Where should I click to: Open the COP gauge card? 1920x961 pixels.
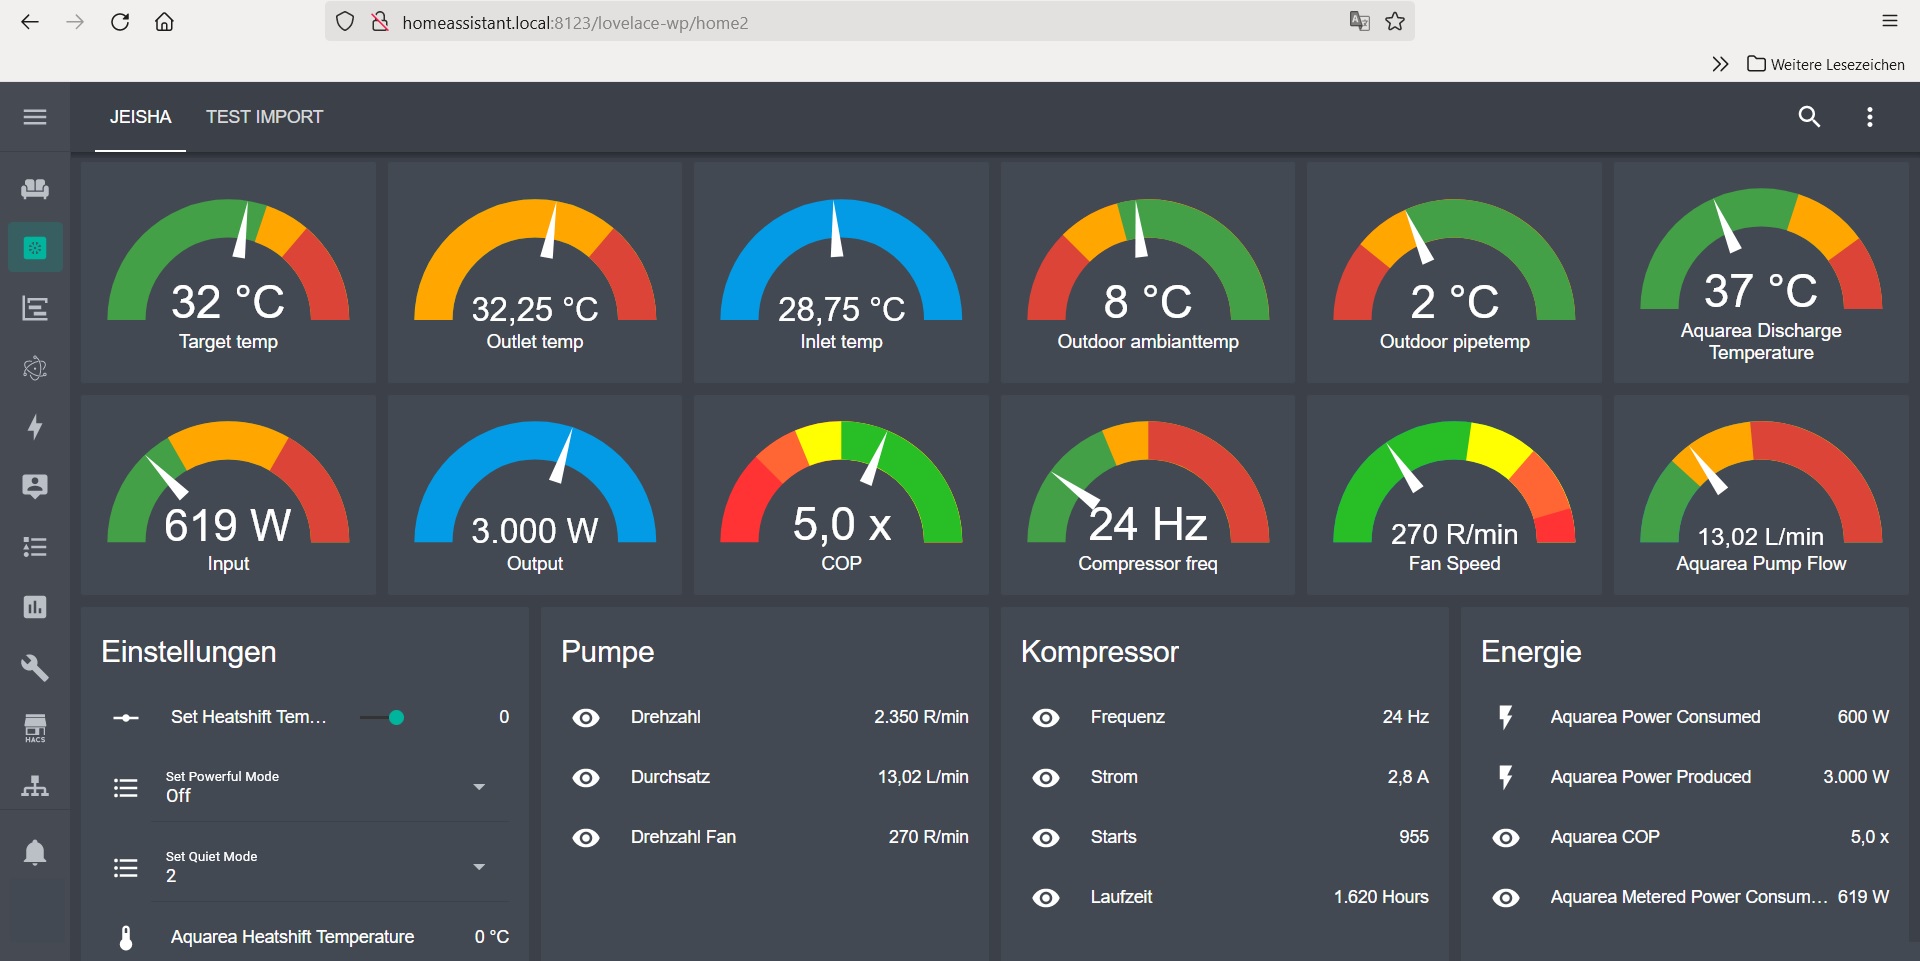pos(841,495)
